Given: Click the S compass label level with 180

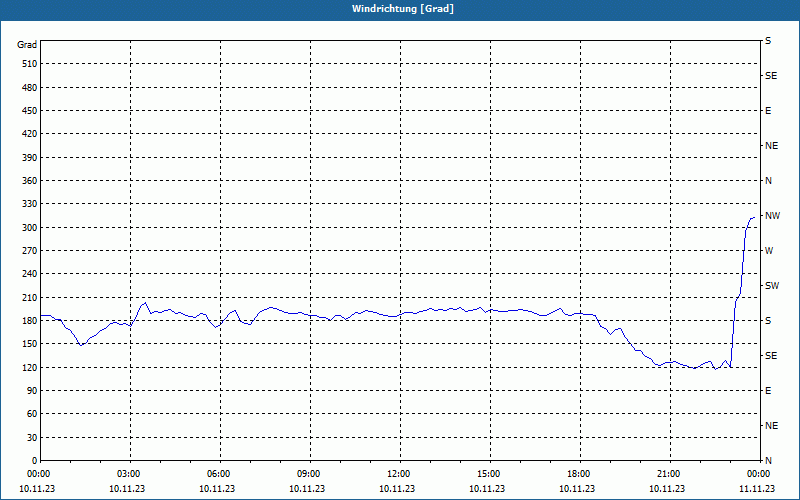Looking at the screenshot, I should point(768,321).
